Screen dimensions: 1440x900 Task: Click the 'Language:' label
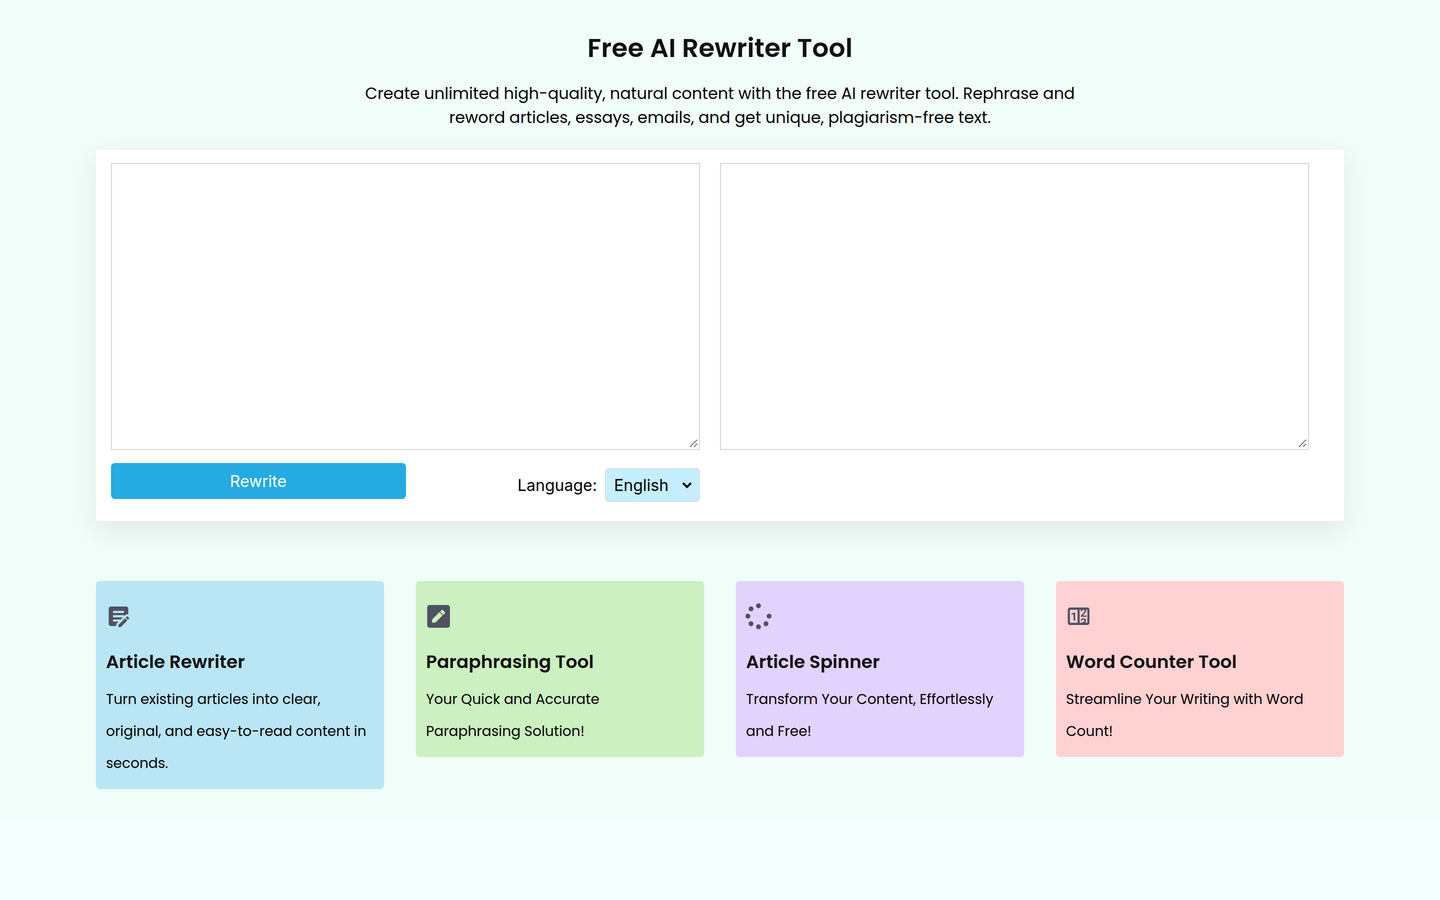[x=557, y=485]
